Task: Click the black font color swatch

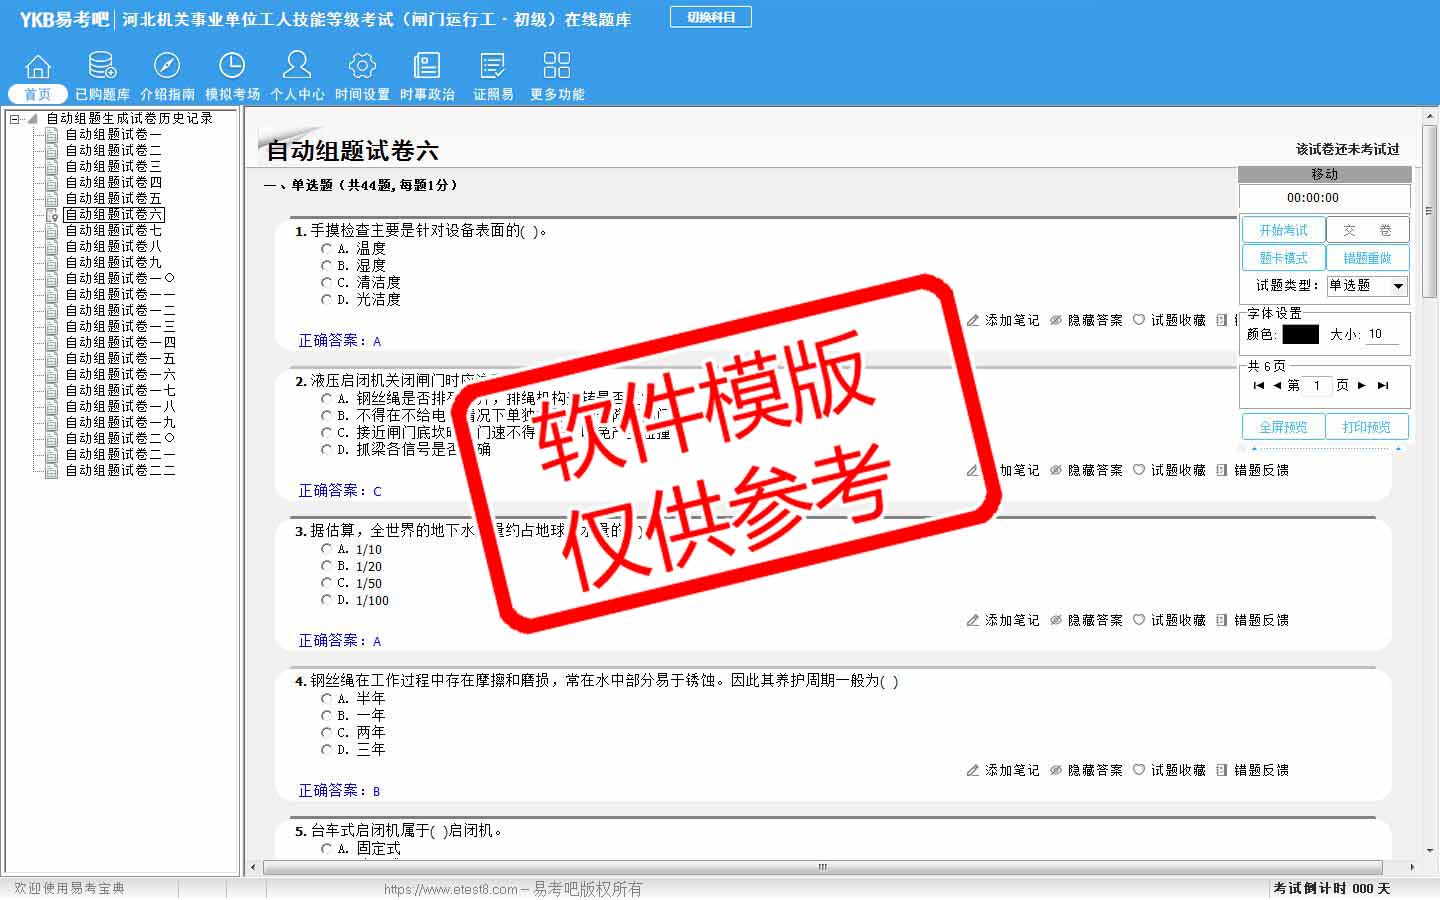Action: click(x=1300, y=334)
